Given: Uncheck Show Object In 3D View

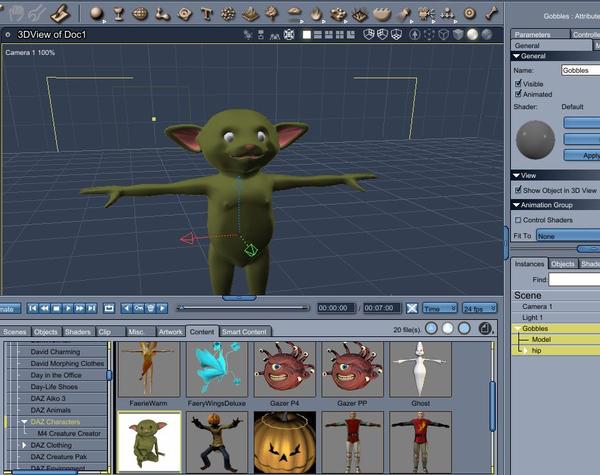Looking at the screenshot, I should click(518, 190).
